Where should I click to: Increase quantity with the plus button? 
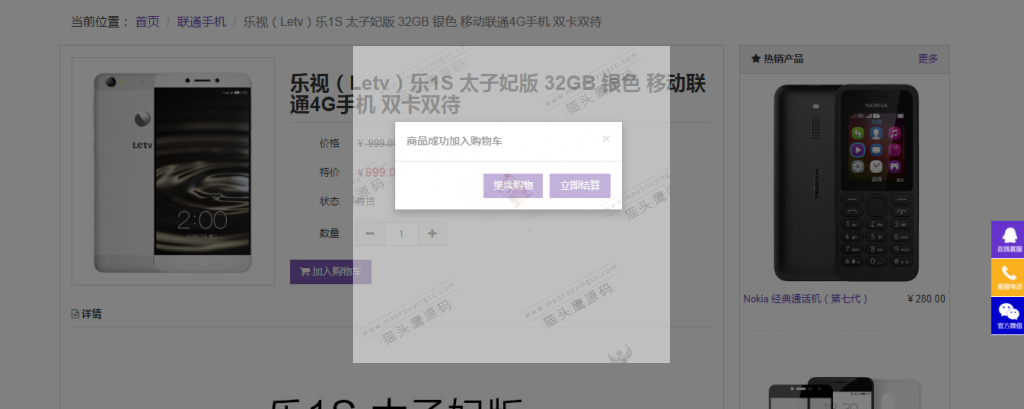[x=432, y=234]
